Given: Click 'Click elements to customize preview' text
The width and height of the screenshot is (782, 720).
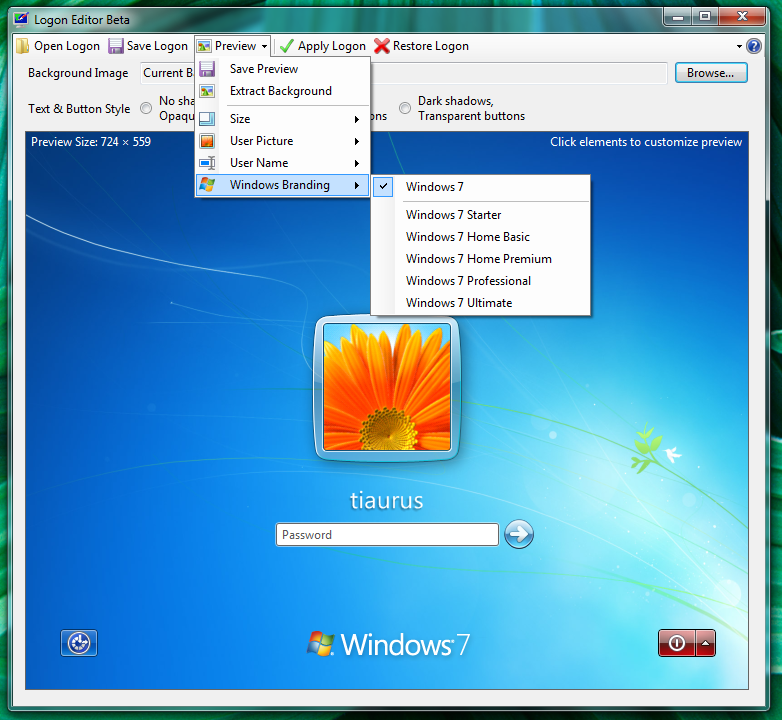Looking at the screenshot, I should [646, 142].
